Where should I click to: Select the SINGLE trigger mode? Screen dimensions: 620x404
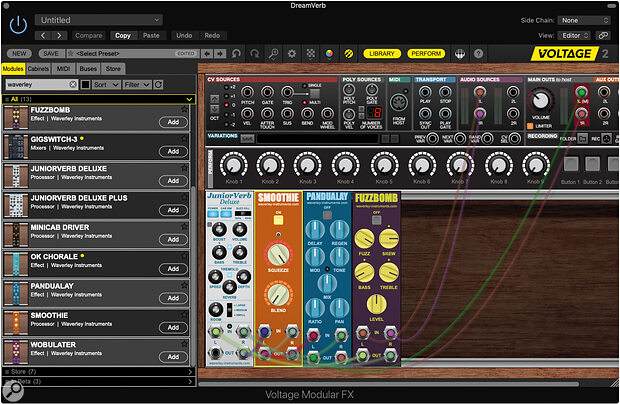point(304,86)
